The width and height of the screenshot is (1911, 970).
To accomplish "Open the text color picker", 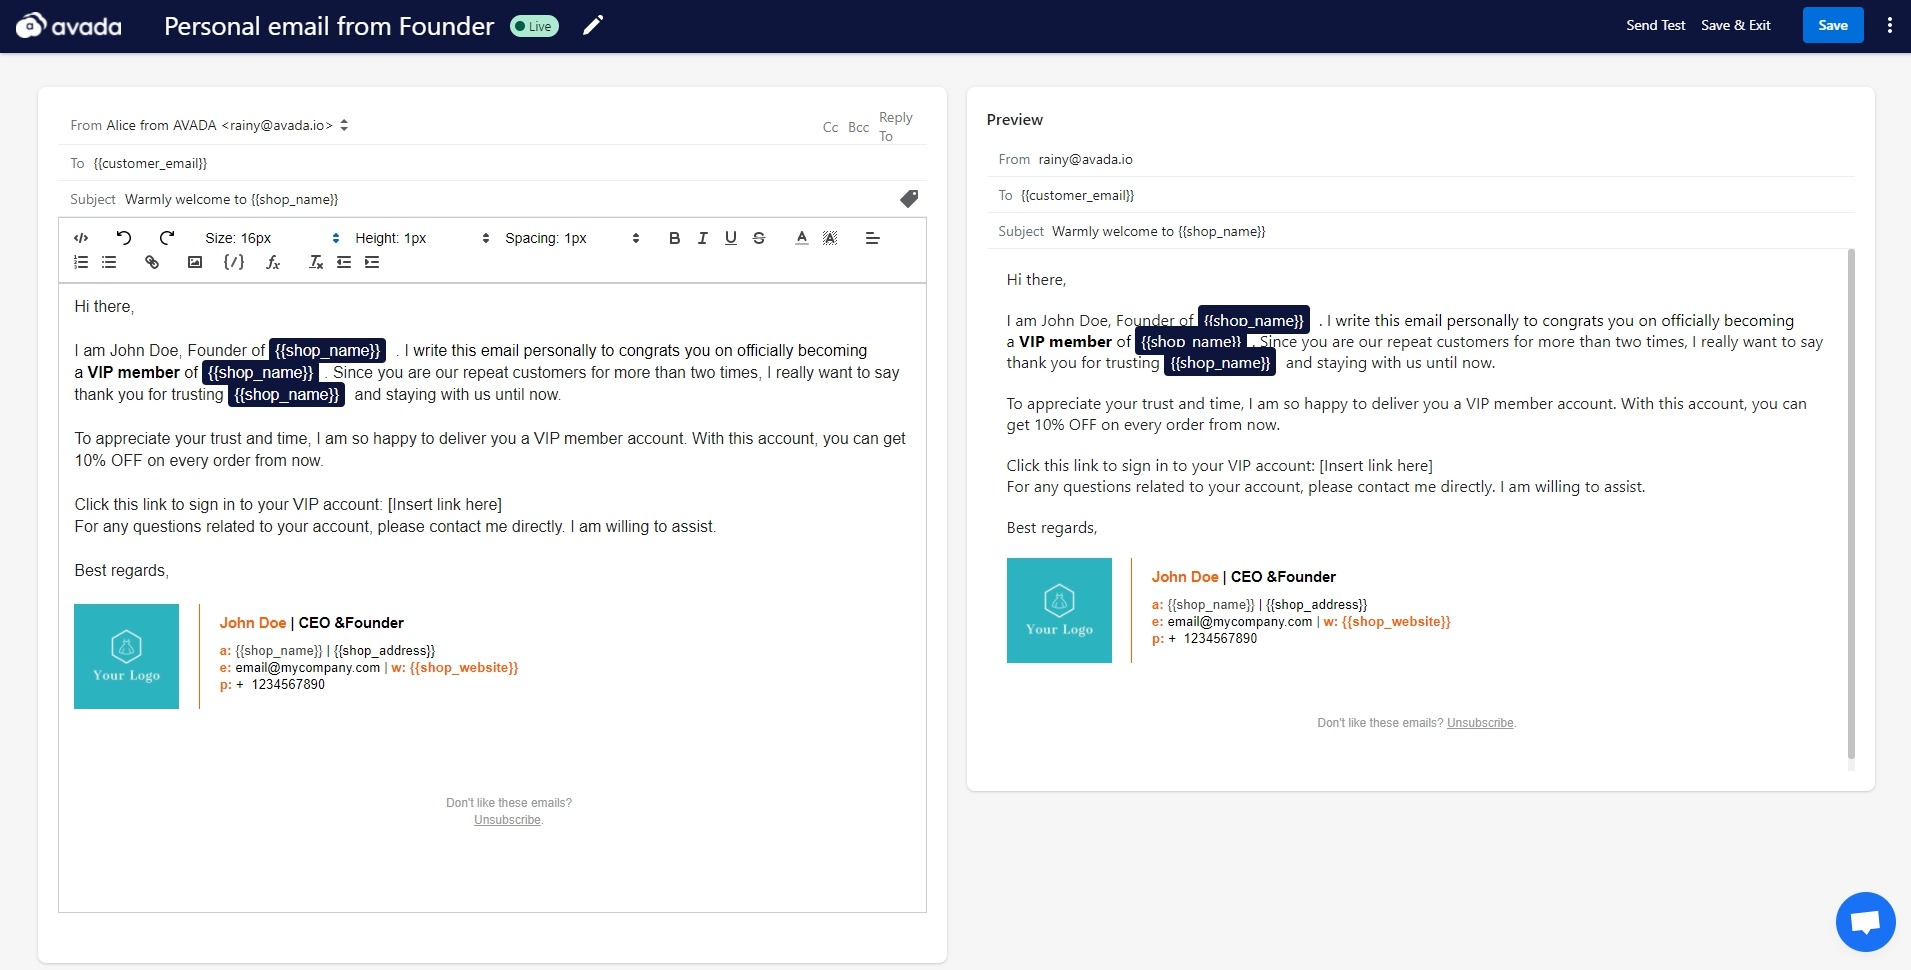I will pos(801,238).
